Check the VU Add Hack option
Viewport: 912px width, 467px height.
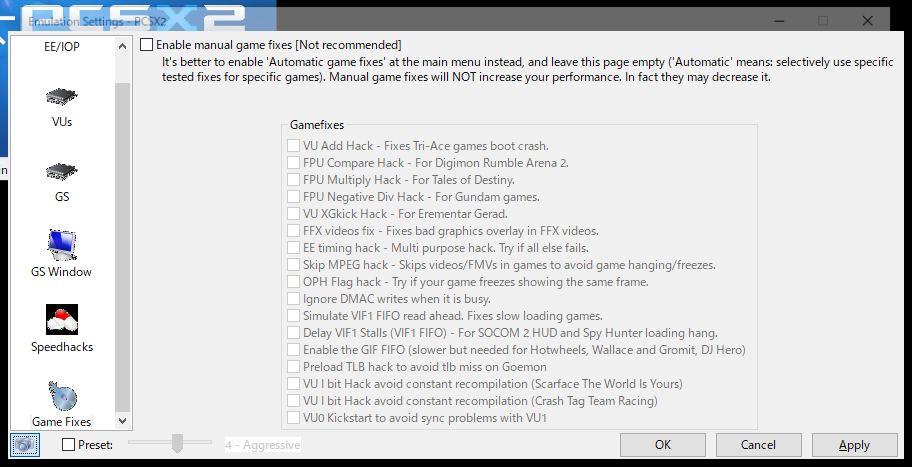(x=294, y=146)
